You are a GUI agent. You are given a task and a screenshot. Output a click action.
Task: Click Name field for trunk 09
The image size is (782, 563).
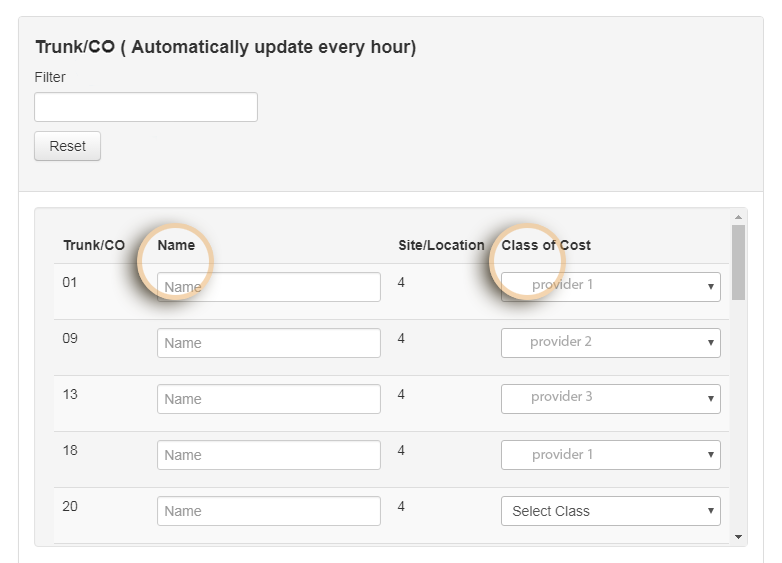[268, 343]
